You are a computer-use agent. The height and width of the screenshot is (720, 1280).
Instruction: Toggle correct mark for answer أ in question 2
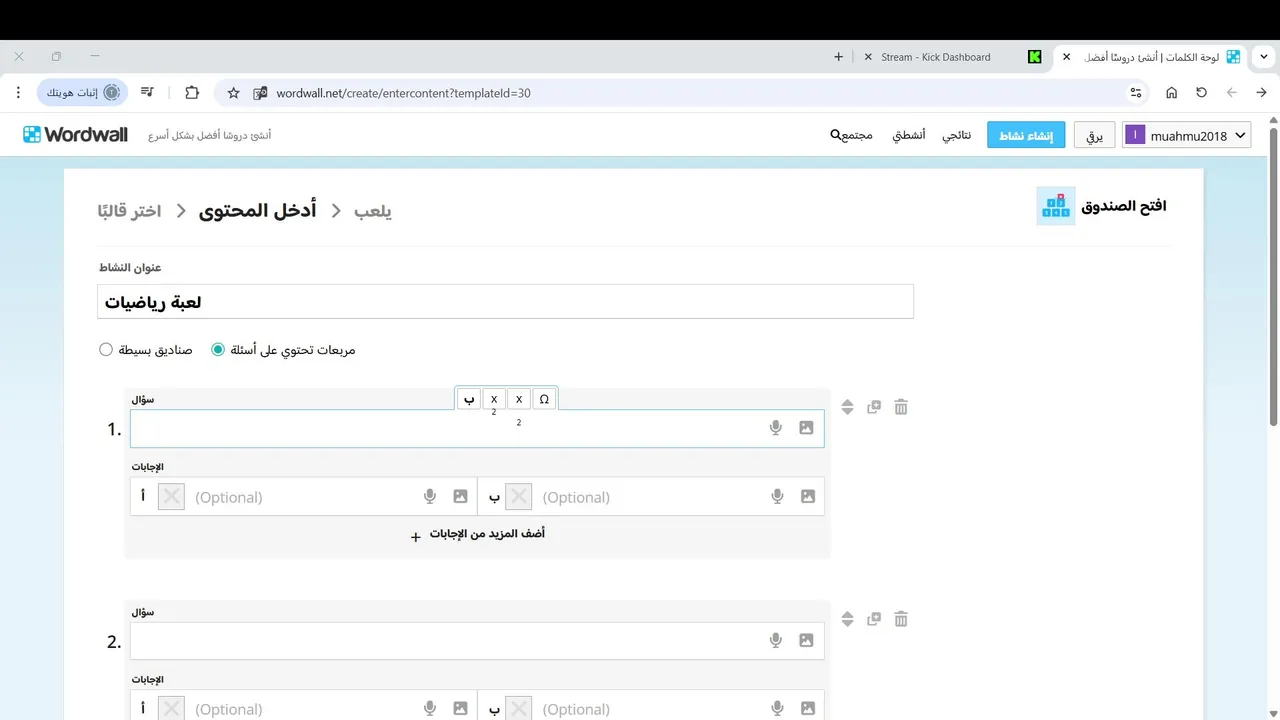[x=172, y=708]
